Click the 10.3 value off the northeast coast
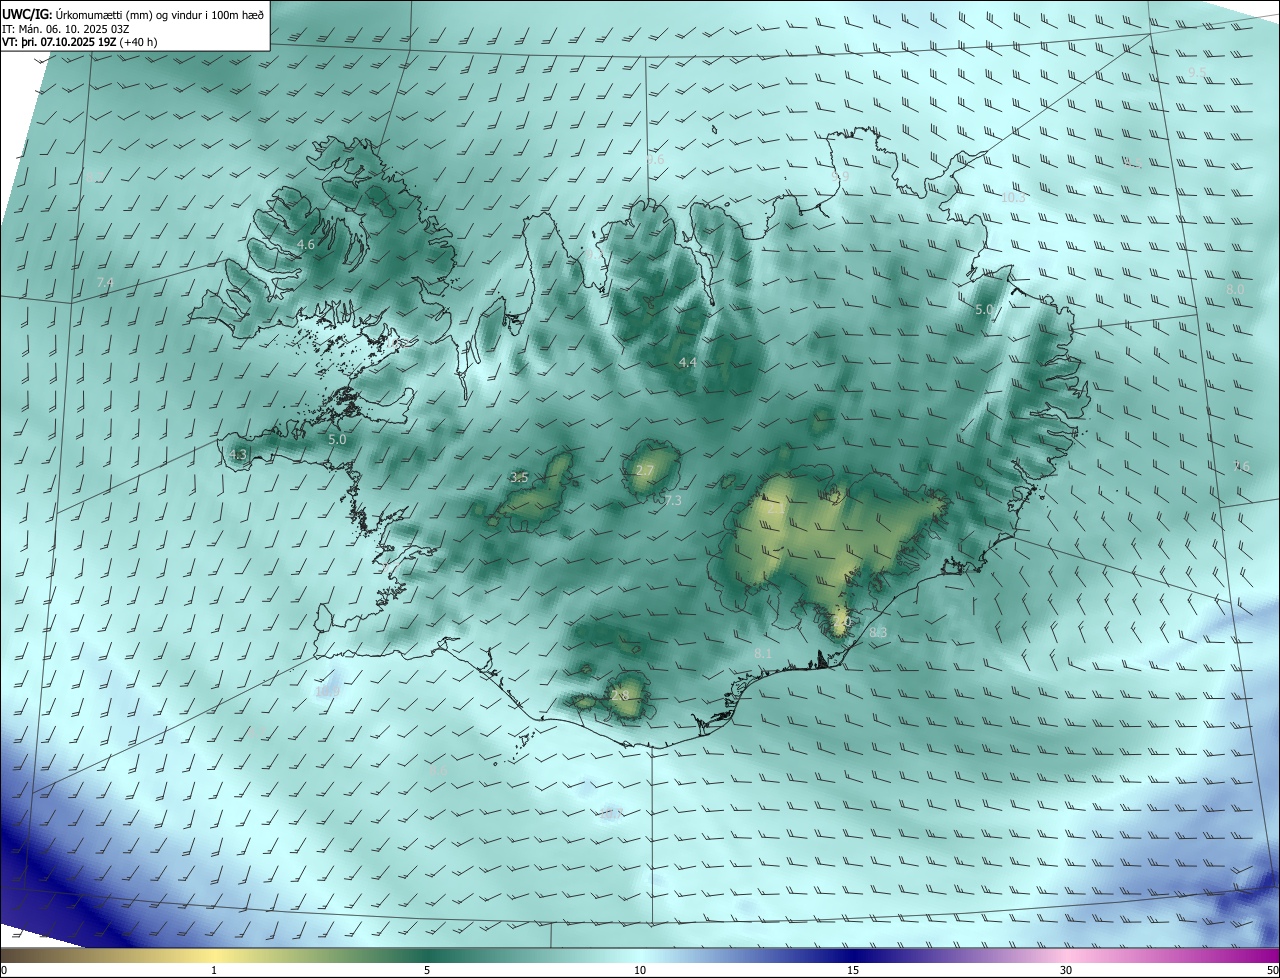This screenshot has width=1280, height=978. point(1013,198)
